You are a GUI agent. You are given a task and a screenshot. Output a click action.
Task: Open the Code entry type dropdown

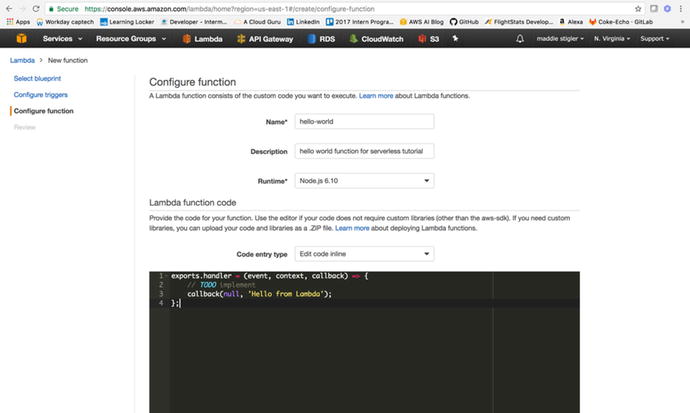(x=364, y=254)
